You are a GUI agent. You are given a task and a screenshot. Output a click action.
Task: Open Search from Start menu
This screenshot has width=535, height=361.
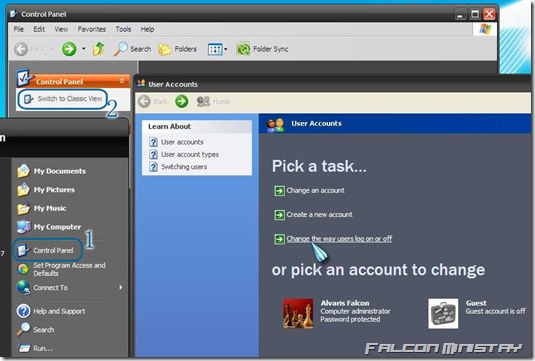pyautogui.click(x=36, y=330)
